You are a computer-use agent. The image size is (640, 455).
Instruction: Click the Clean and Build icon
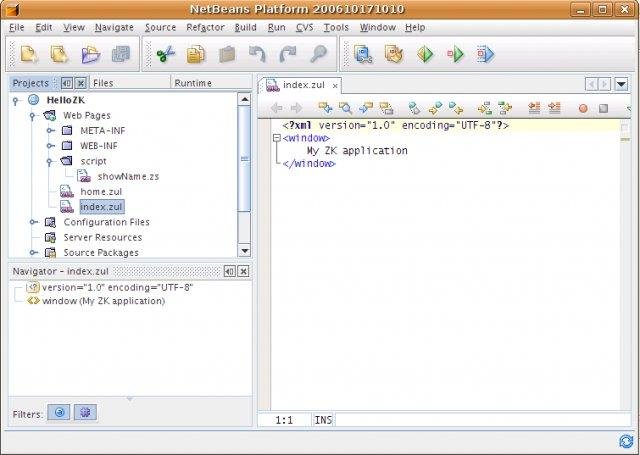[394, 54]
